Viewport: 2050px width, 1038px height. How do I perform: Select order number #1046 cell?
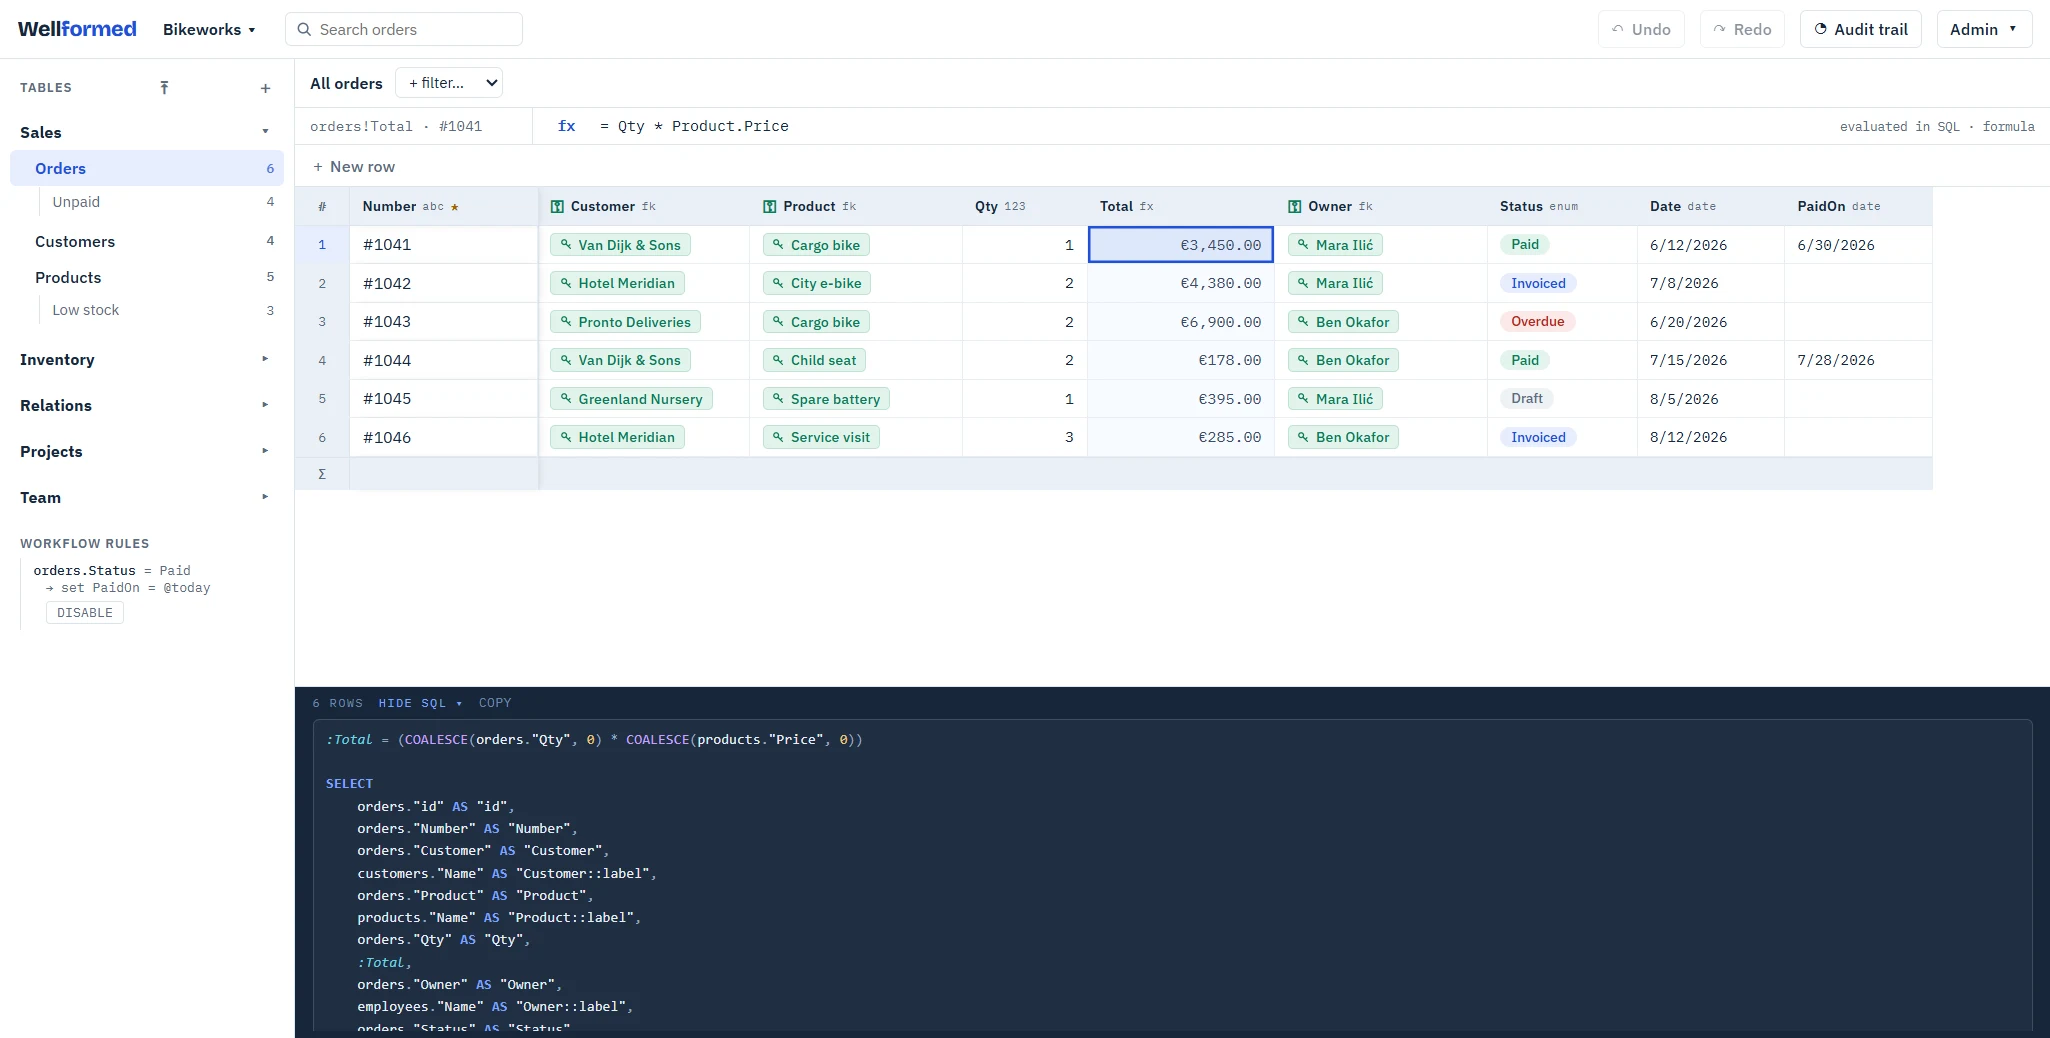(x=444, y=437)
